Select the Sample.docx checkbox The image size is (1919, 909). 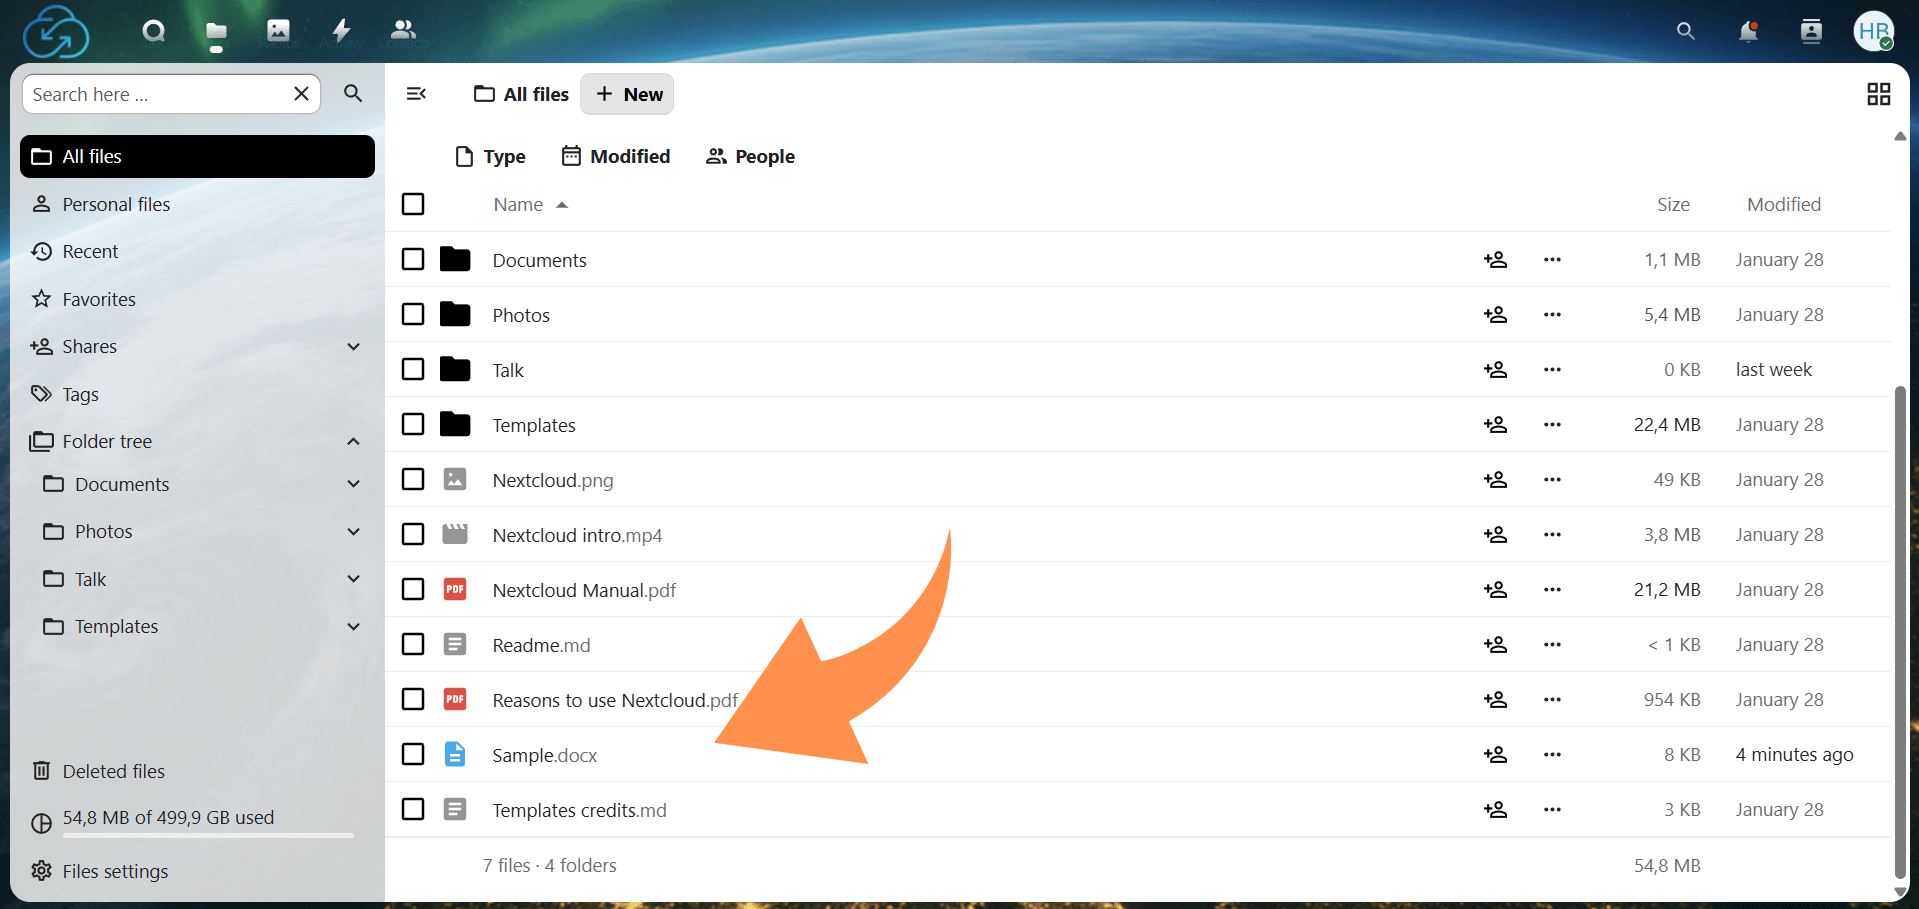coord(413,755)
